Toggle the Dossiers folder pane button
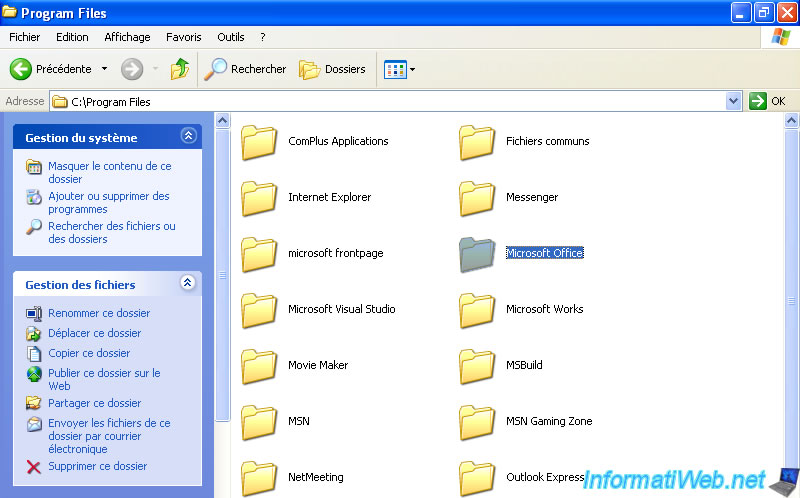Screen dimensions: 800x498 coord(332,69)
